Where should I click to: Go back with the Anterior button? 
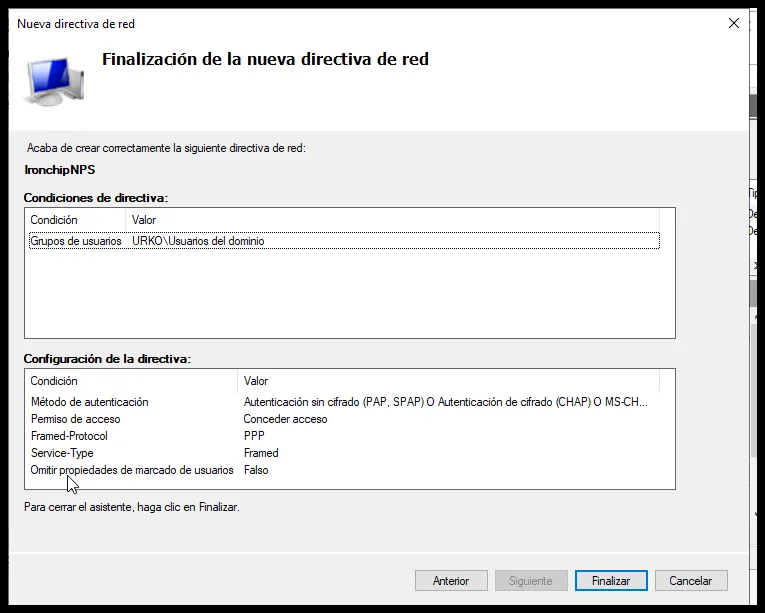[x=451, y=581]
